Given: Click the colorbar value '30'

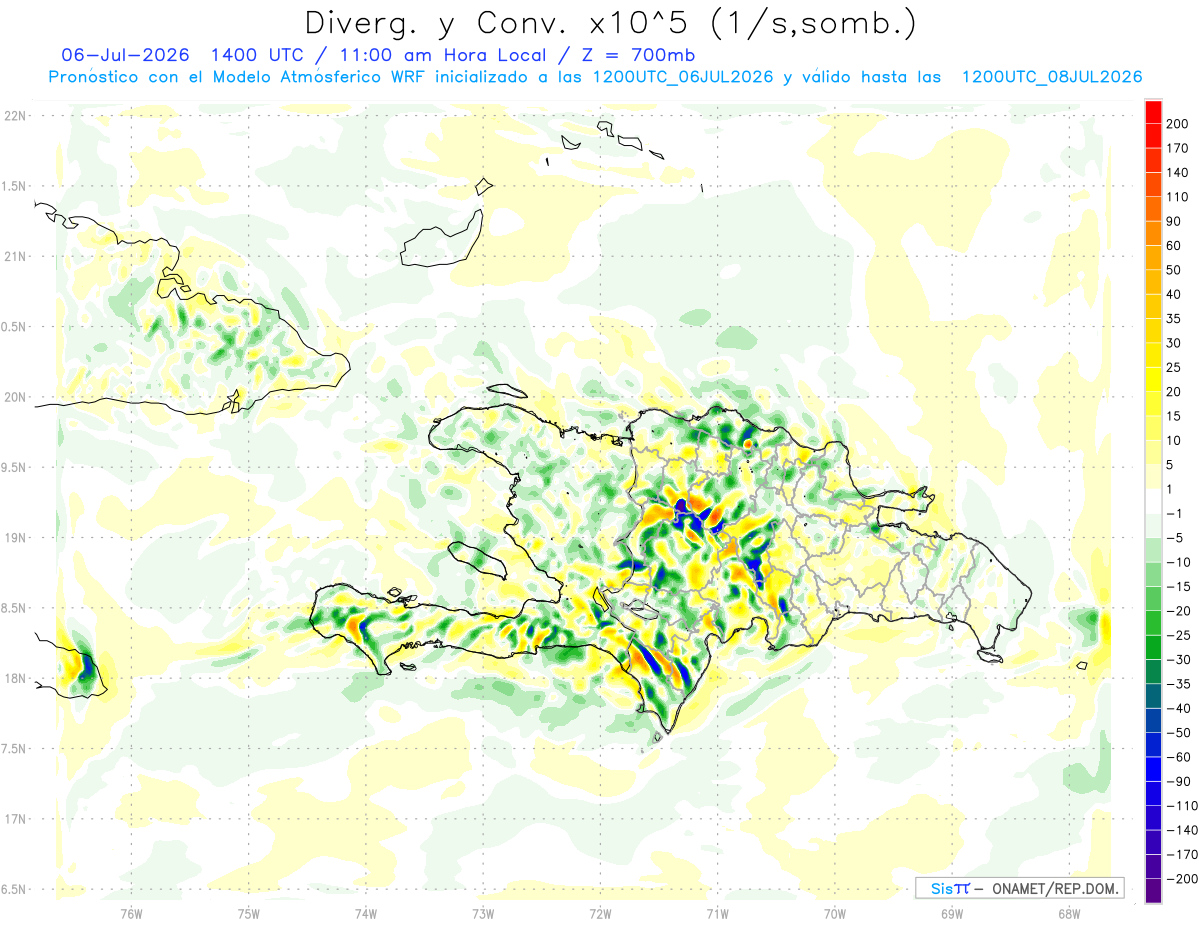Looking at the screenshot, I should pyautogui.click(x=1174, y=343).
